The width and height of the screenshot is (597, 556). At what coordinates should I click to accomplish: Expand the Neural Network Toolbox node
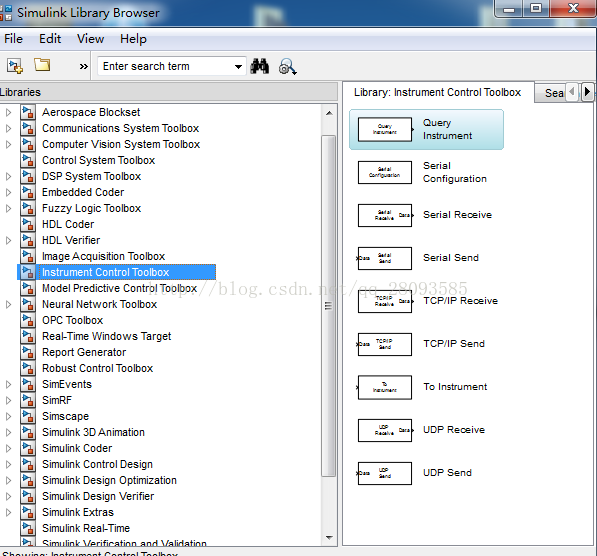tap(8, 304)
